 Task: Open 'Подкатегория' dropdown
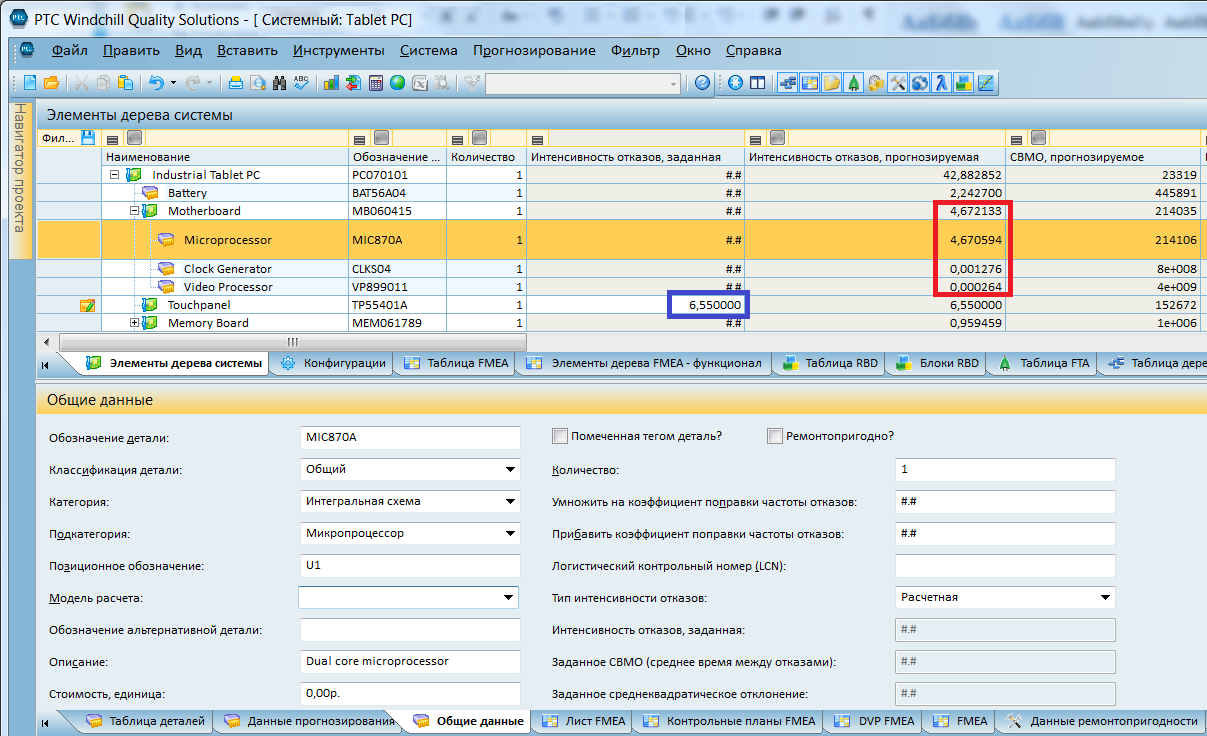[511, 533]
